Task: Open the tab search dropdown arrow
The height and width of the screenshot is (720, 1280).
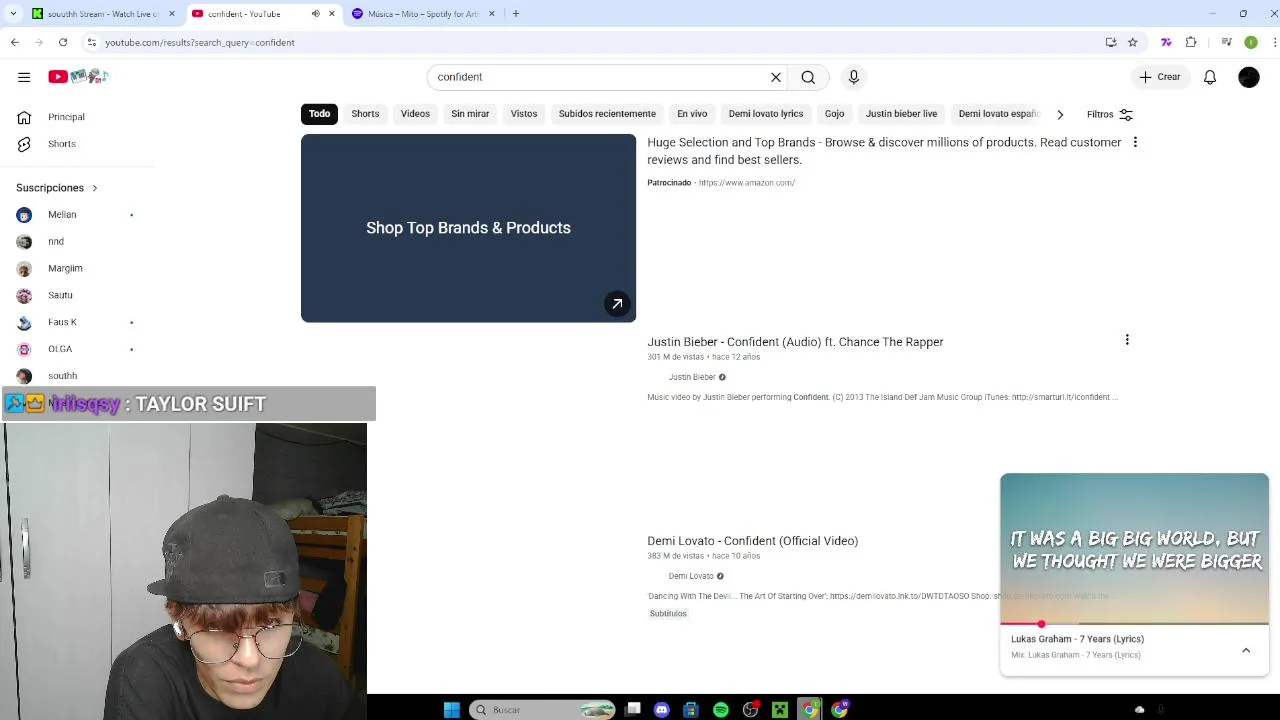Action: tap(13, 14)
